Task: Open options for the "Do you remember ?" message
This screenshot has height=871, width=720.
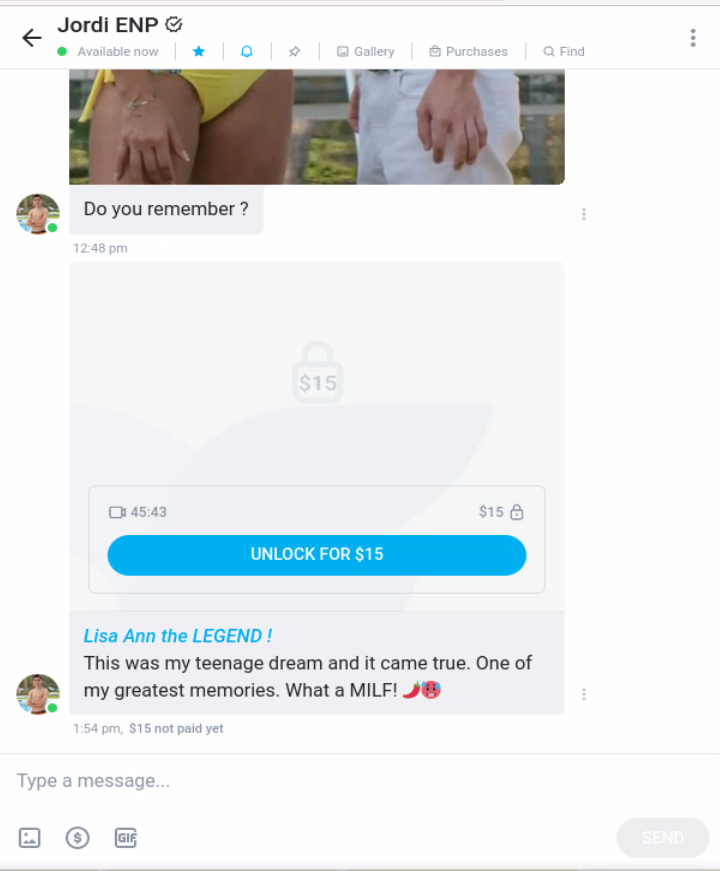Action: [584, 214]
